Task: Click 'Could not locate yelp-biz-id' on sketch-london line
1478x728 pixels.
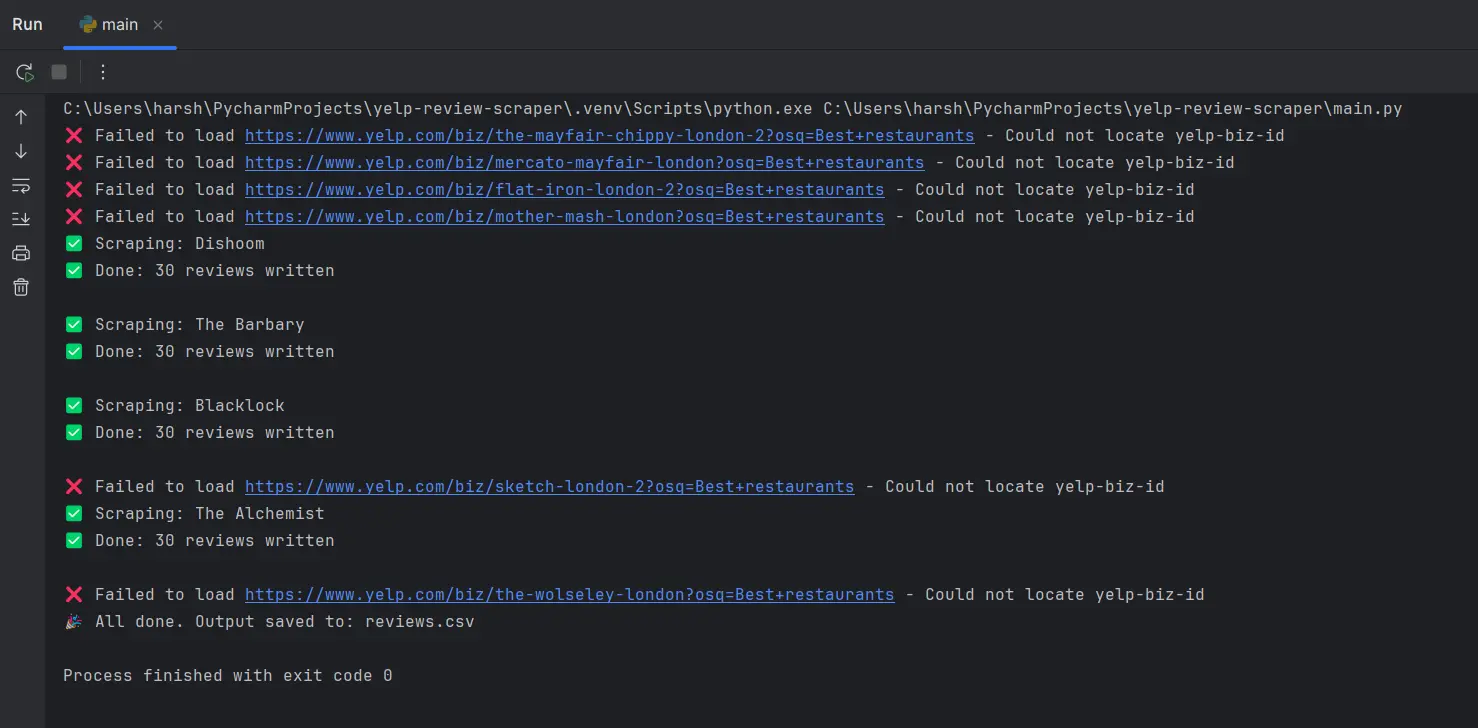Action: (x=1024, y=486)
